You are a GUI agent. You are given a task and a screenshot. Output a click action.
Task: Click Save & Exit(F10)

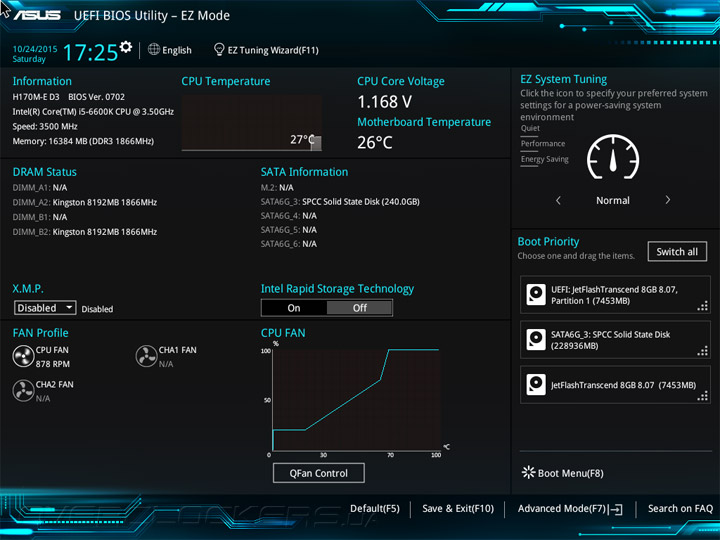click(458, 509)
